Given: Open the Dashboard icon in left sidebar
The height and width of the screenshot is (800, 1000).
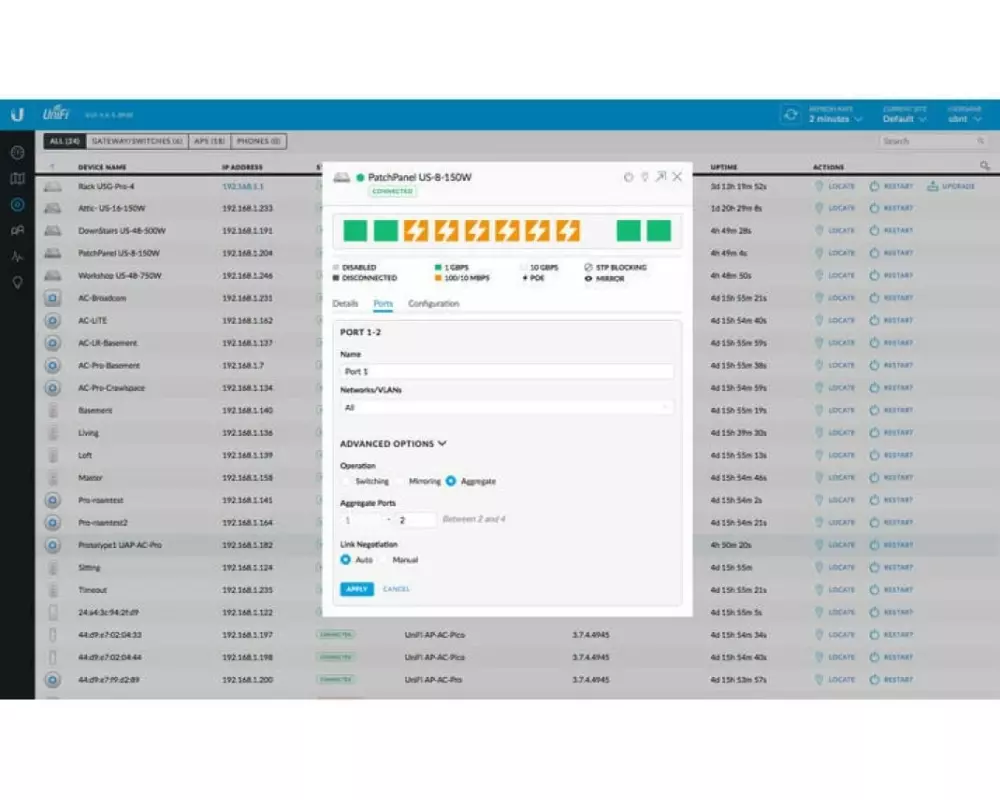Looking at the screenshot, I should coord(17,152).
